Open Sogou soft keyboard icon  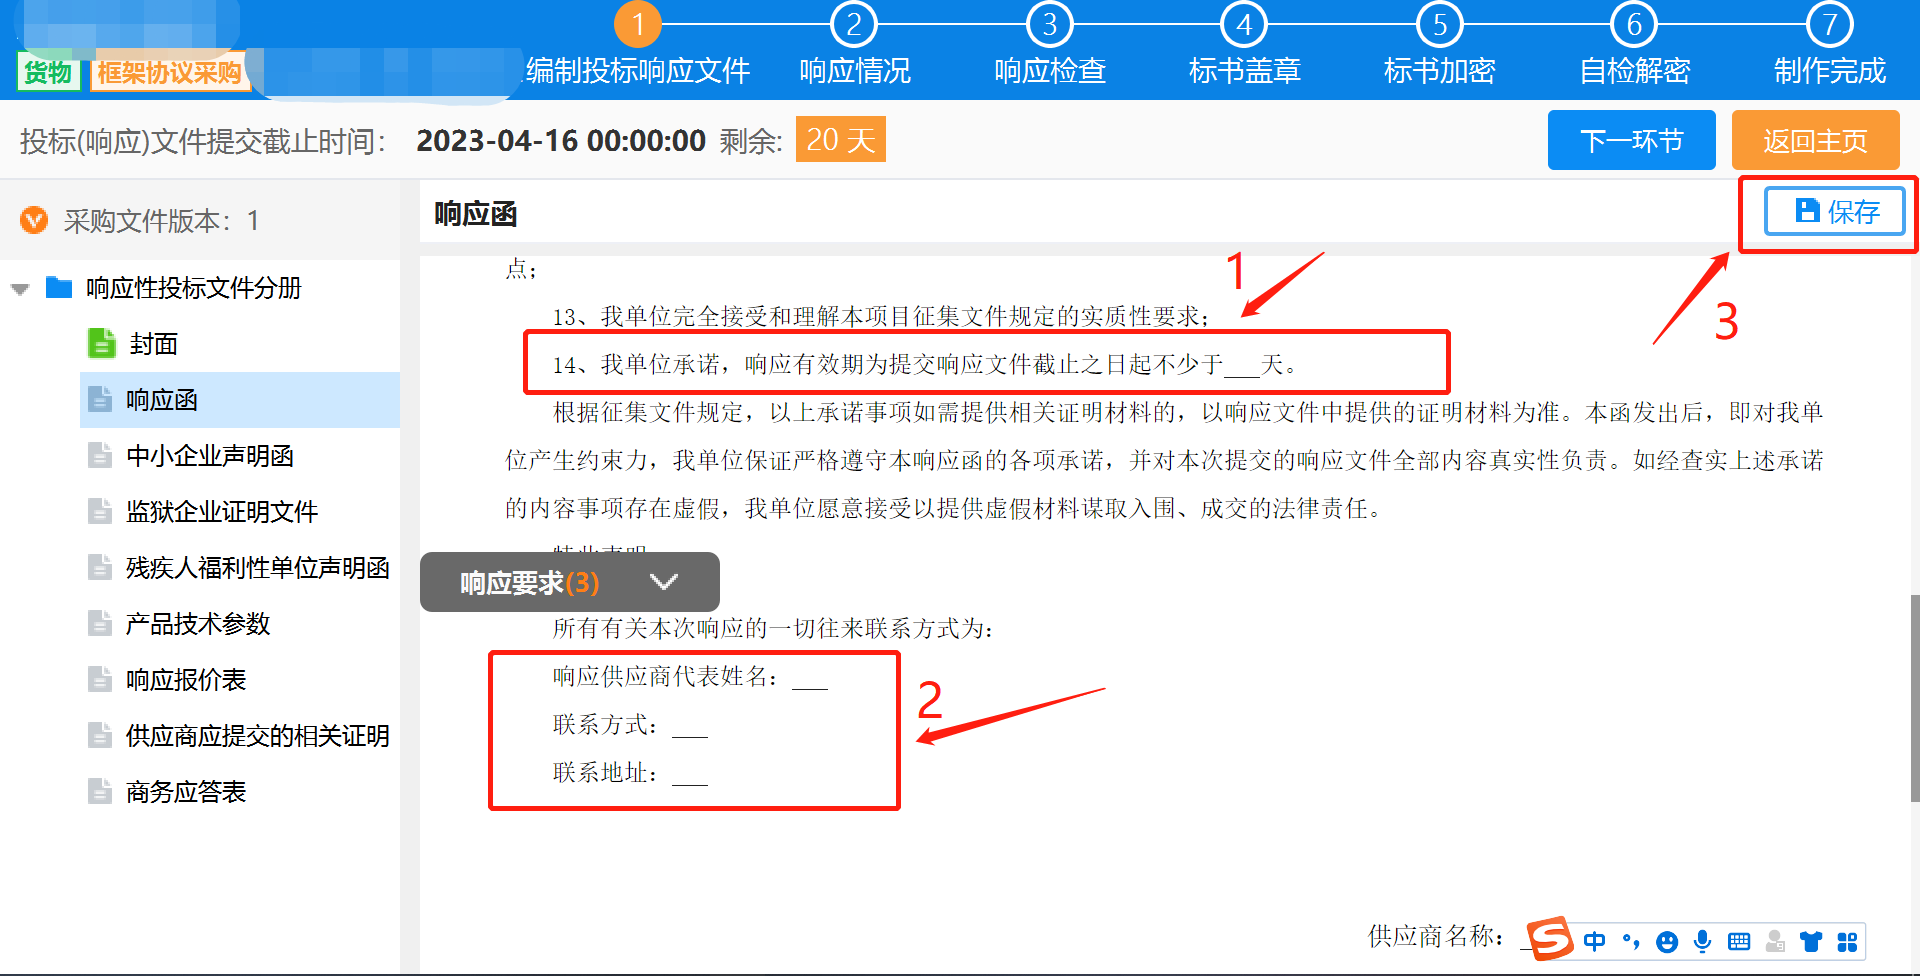pos(1739,941)
